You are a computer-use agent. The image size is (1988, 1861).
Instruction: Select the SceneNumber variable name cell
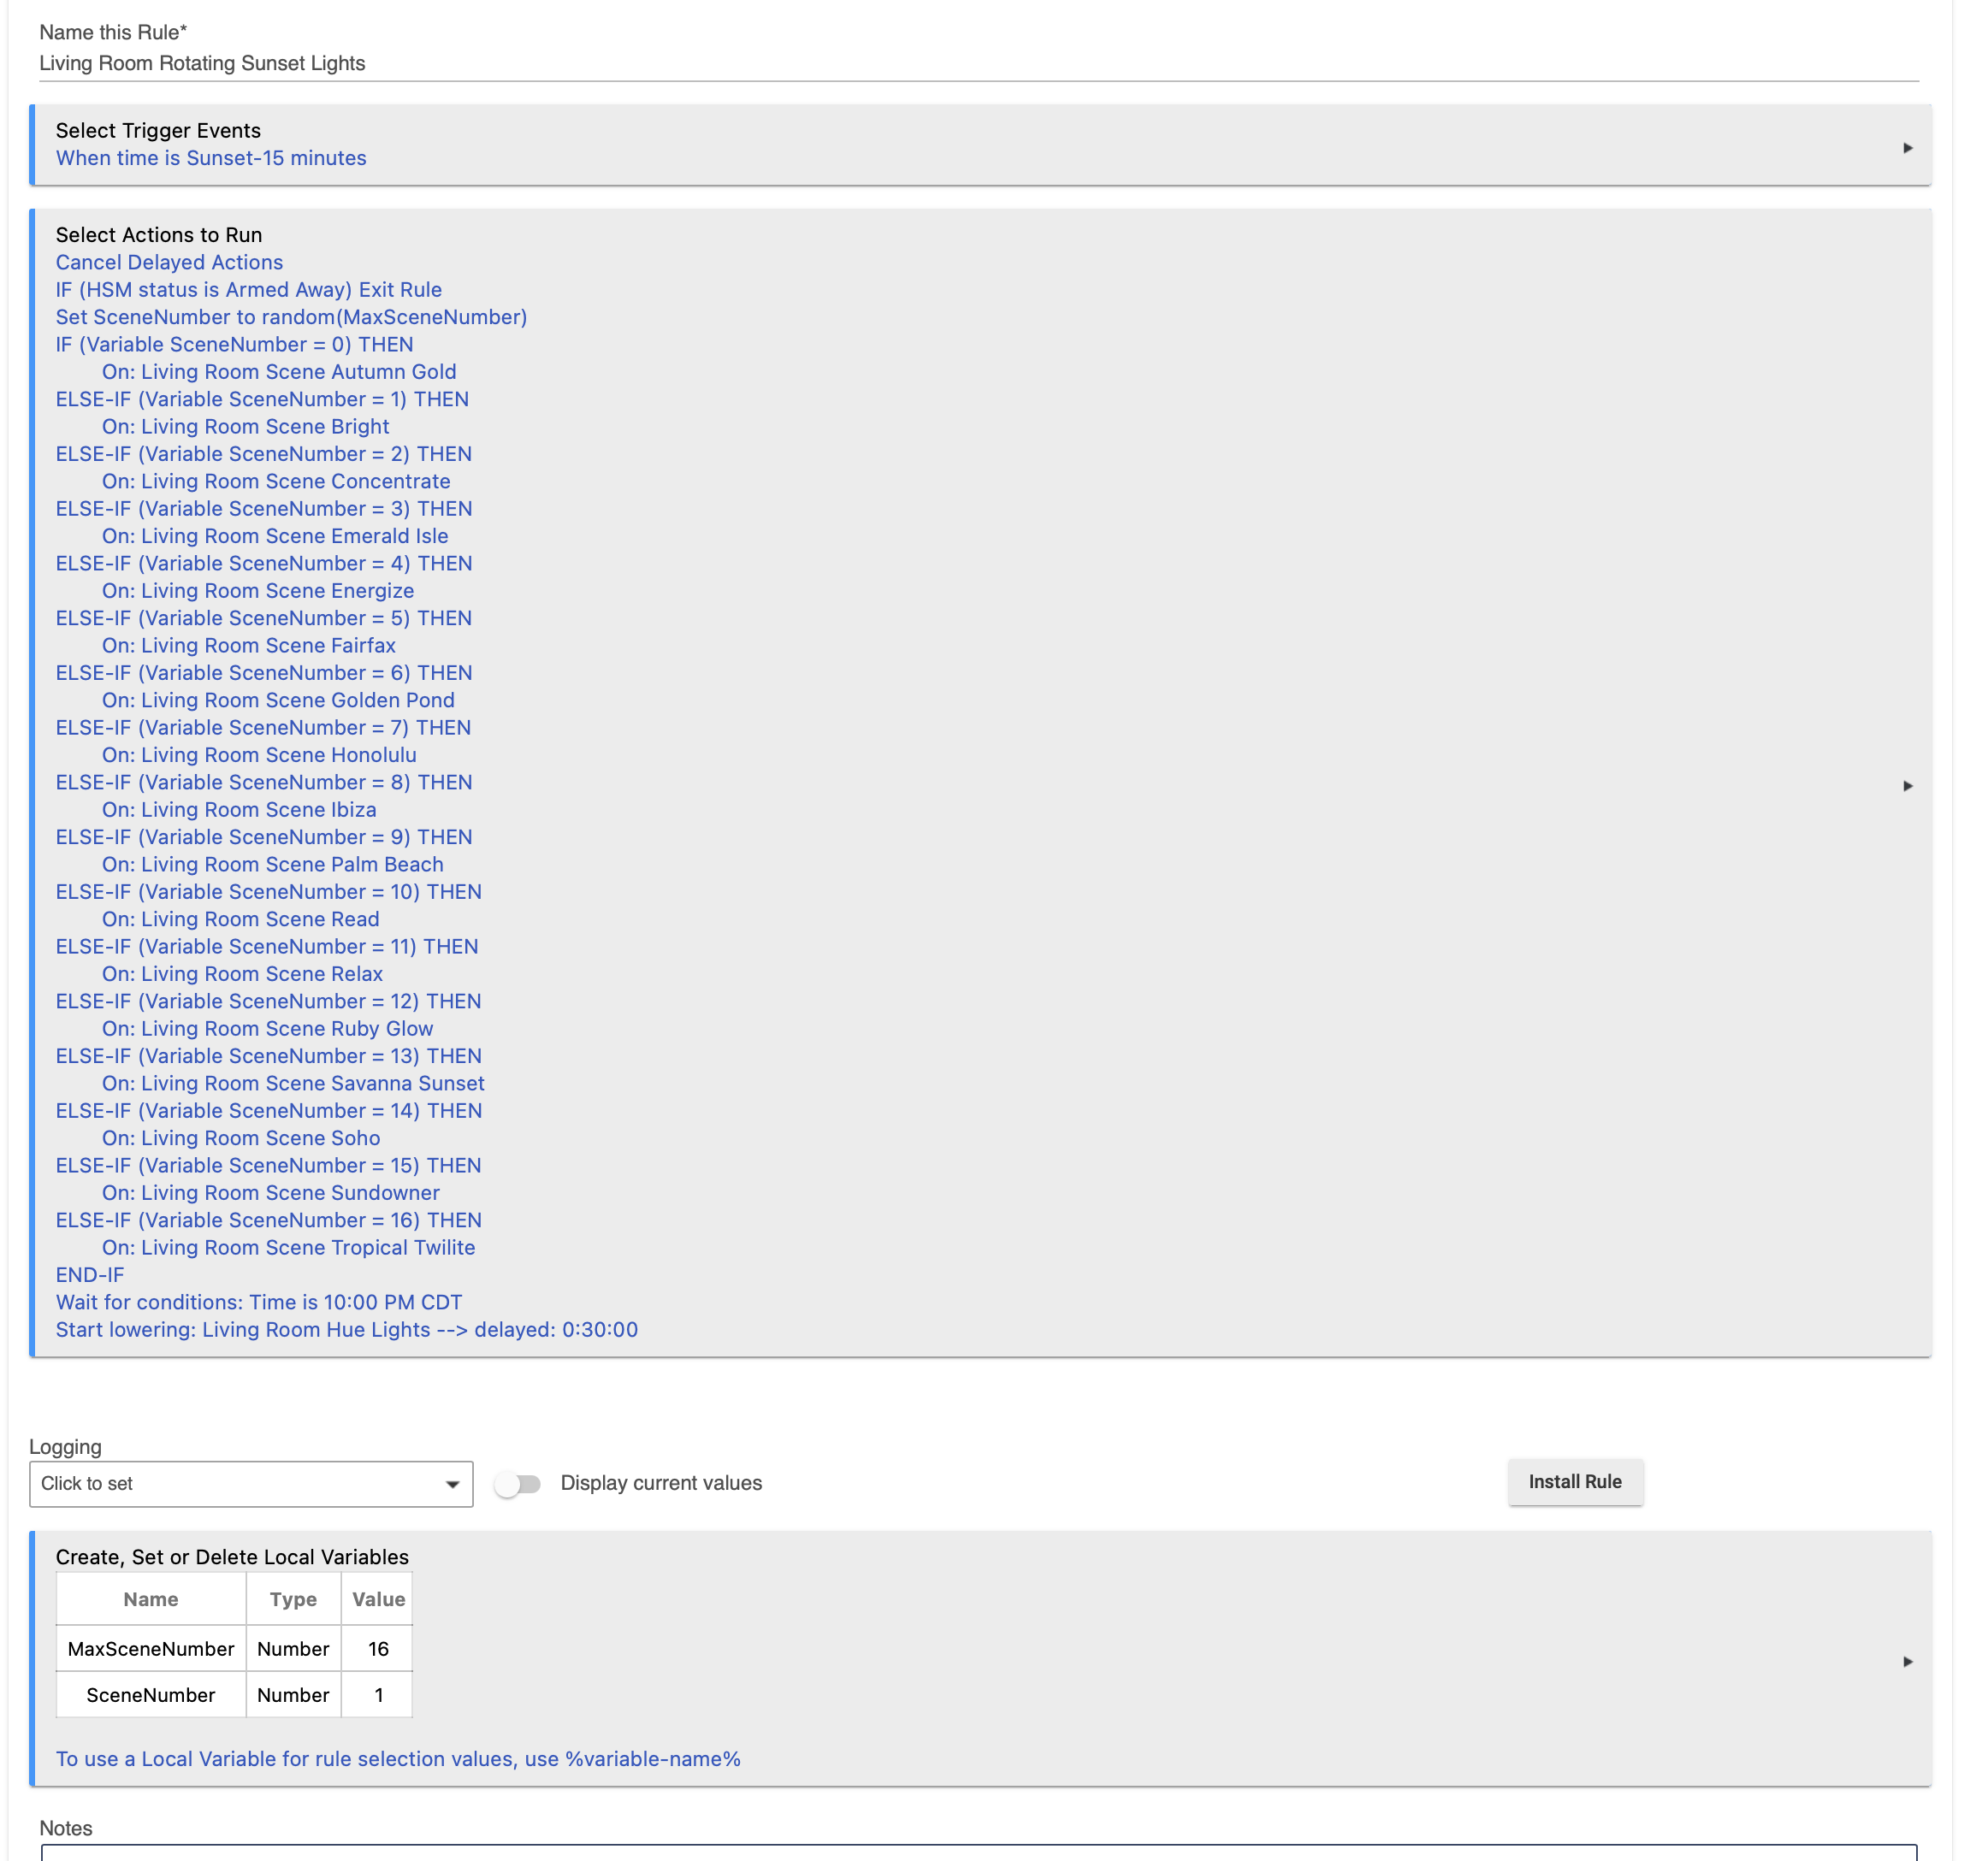151,1695
